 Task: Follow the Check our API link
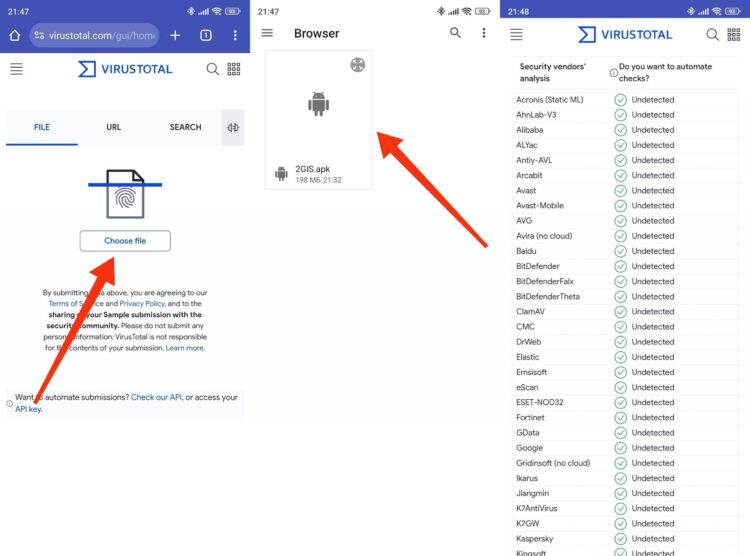coord(156,397)
